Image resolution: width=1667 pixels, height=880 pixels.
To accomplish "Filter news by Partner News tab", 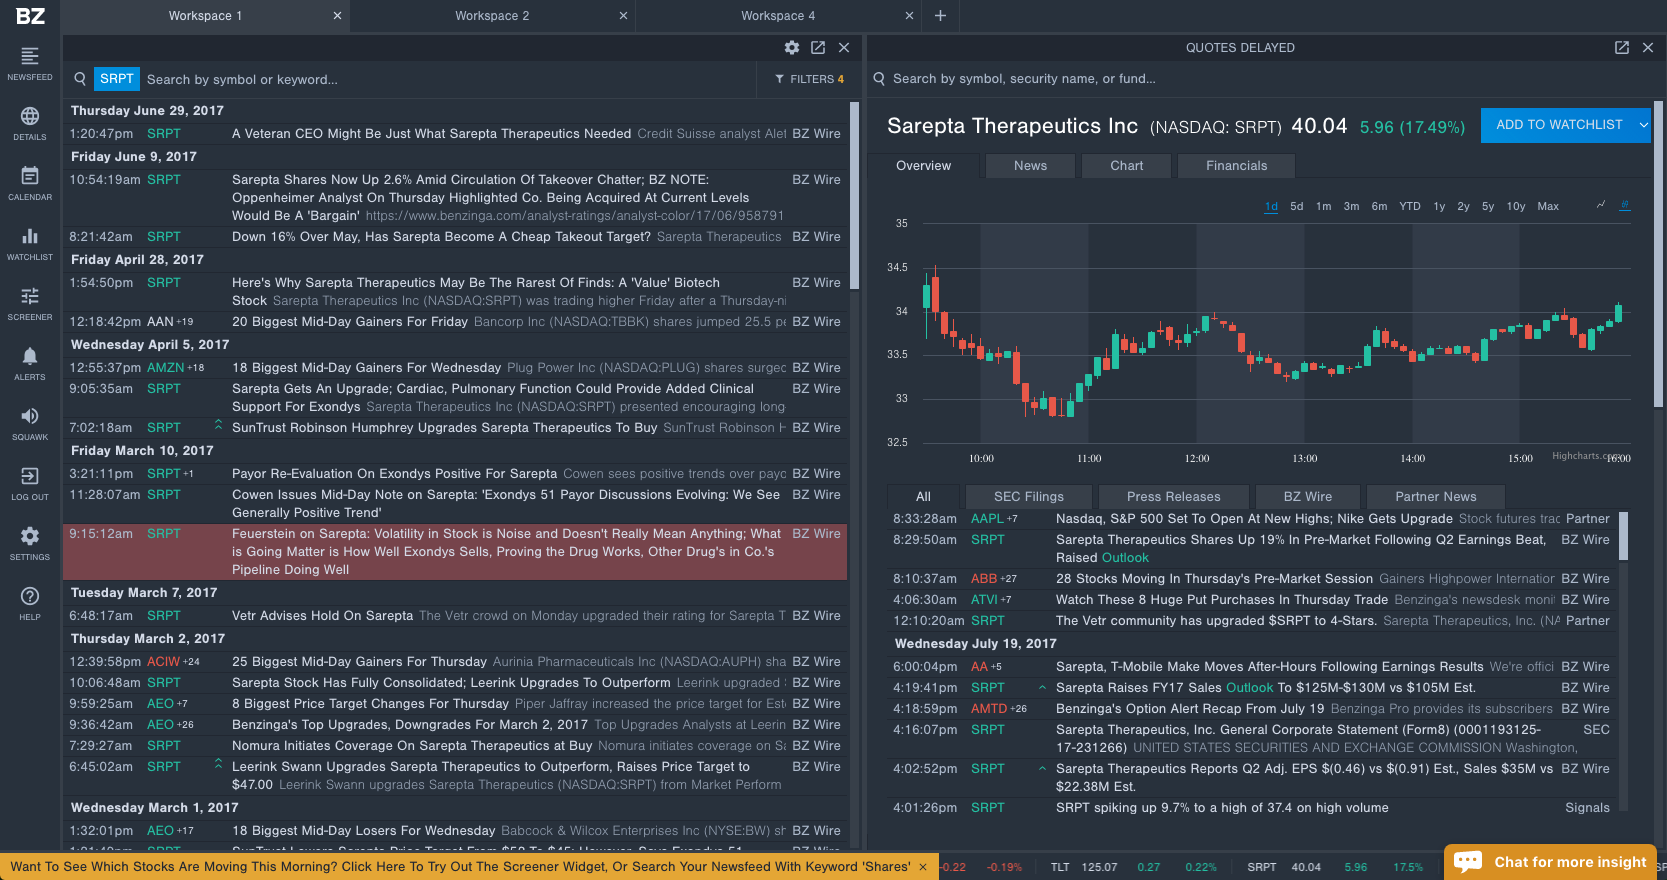I will (1435, 497).
